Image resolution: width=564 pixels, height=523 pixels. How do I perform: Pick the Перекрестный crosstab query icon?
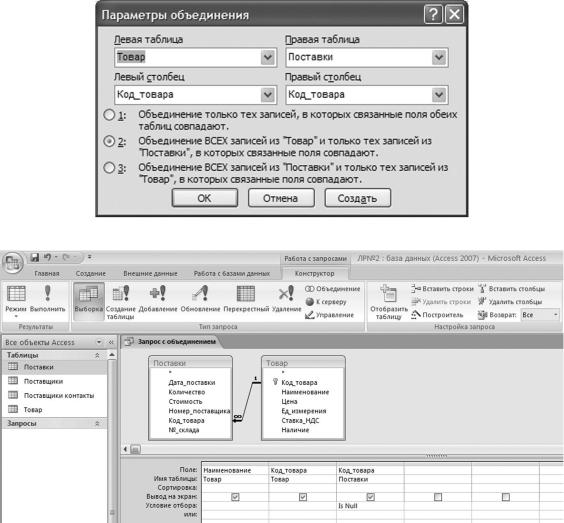246,299
